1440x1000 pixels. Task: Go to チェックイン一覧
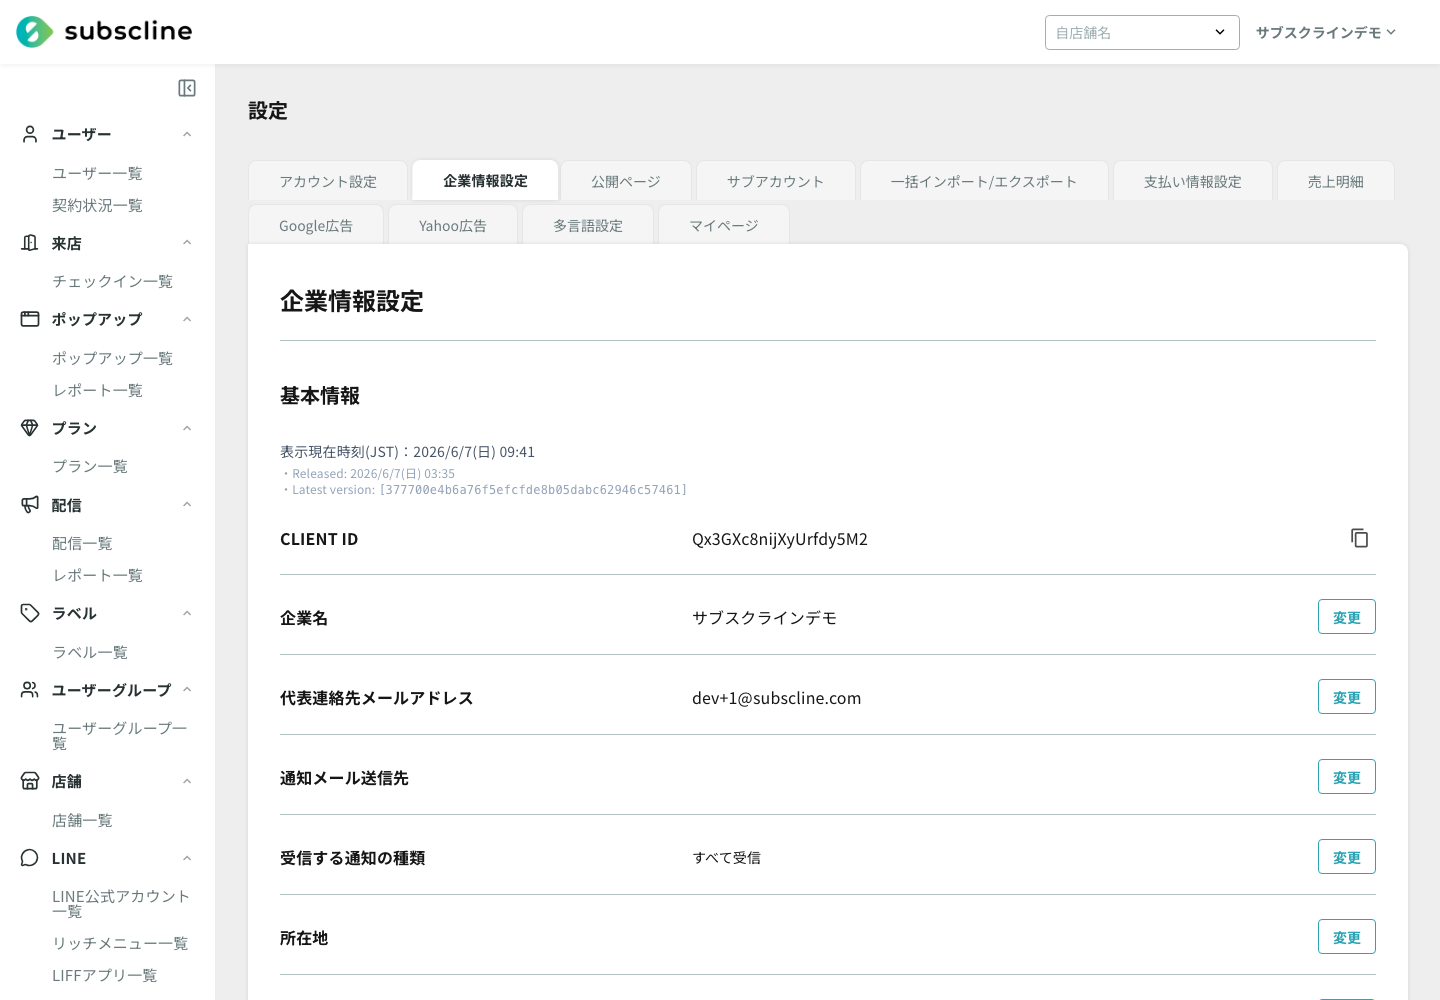coord(112,281)
